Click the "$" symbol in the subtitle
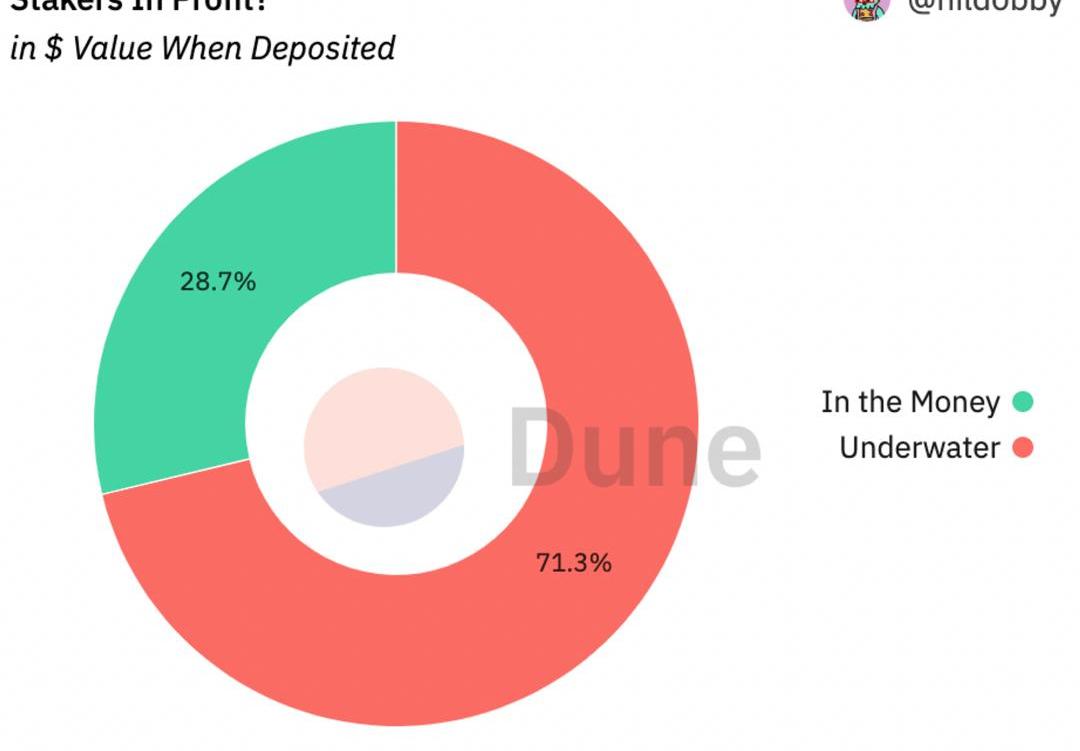Viewport: 1080px width, 751px height. point(55,48)
